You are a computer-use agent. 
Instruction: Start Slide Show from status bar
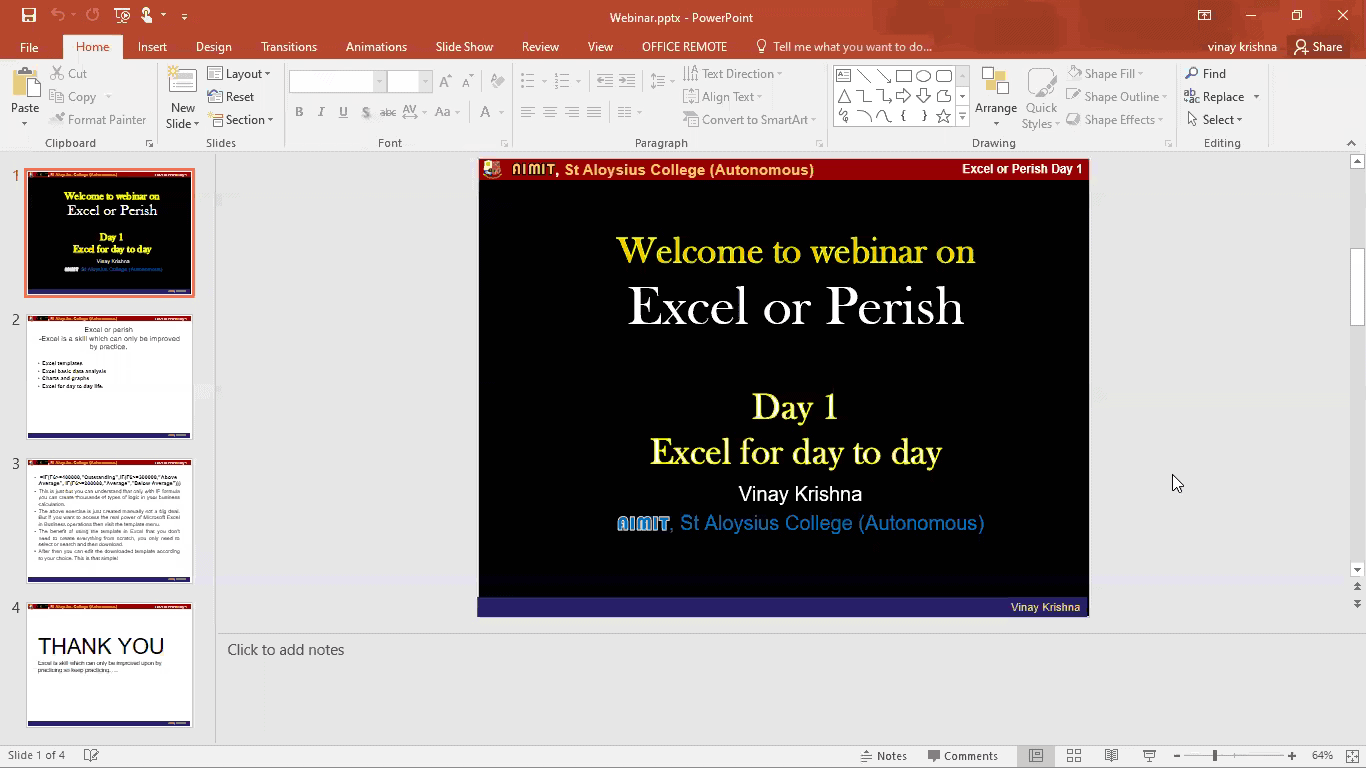1149,756
